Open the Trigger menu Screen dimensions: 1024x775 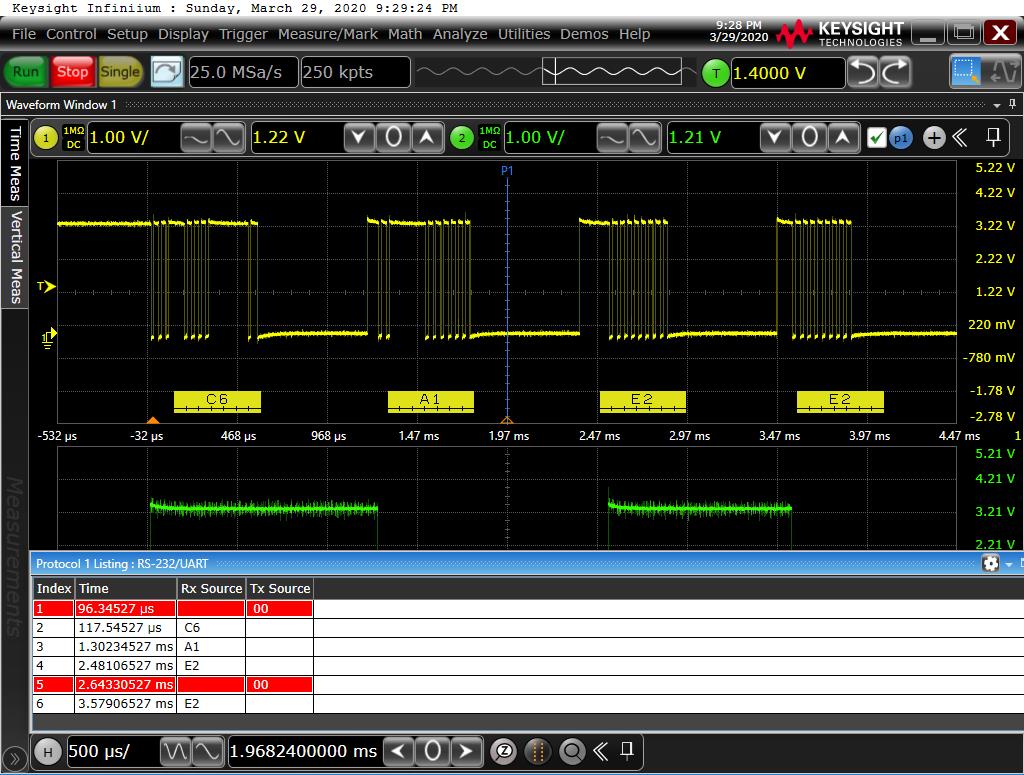(243, 34)
